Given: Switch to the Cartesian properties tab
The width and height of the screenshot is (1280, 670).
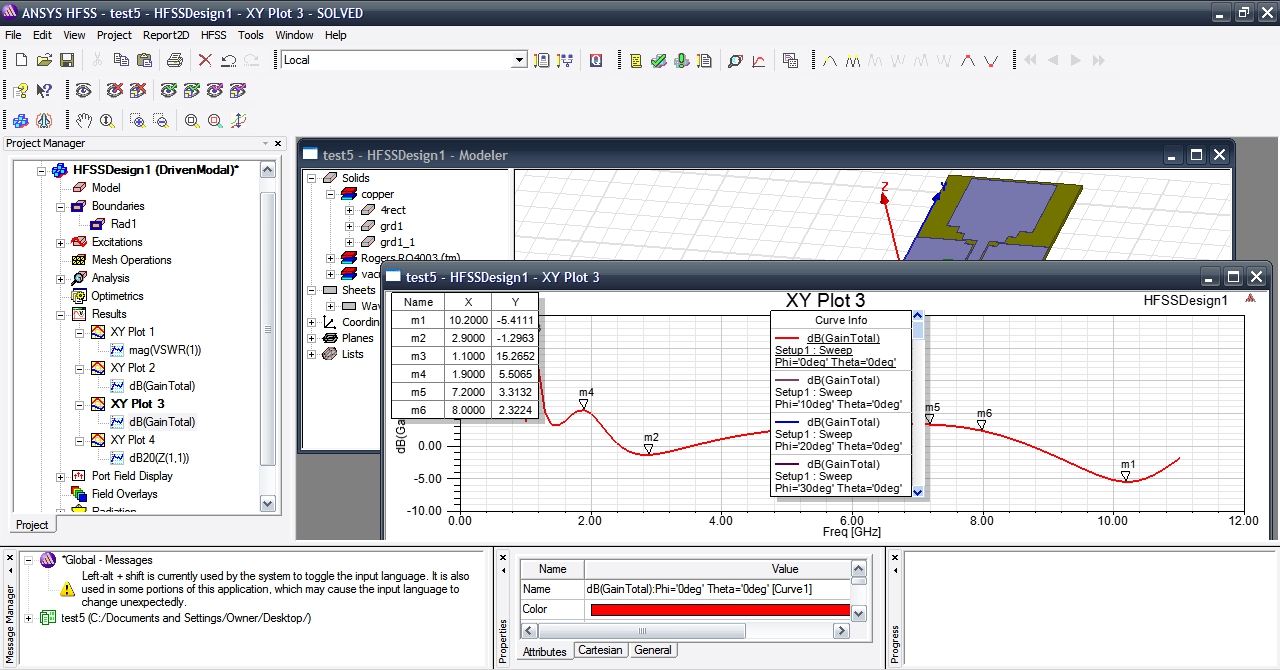Looking at the screenshot, I should tap(600, 650).
